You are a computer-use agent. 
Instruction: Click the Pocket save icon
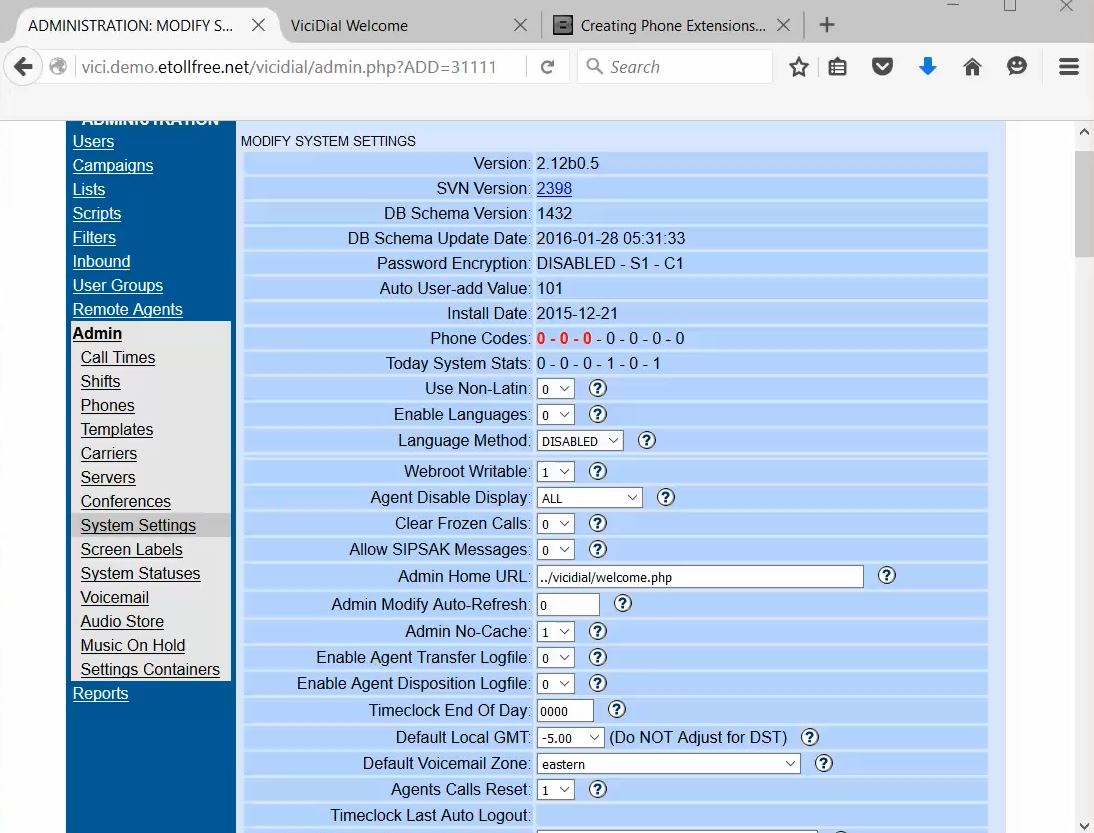[882, 67]
